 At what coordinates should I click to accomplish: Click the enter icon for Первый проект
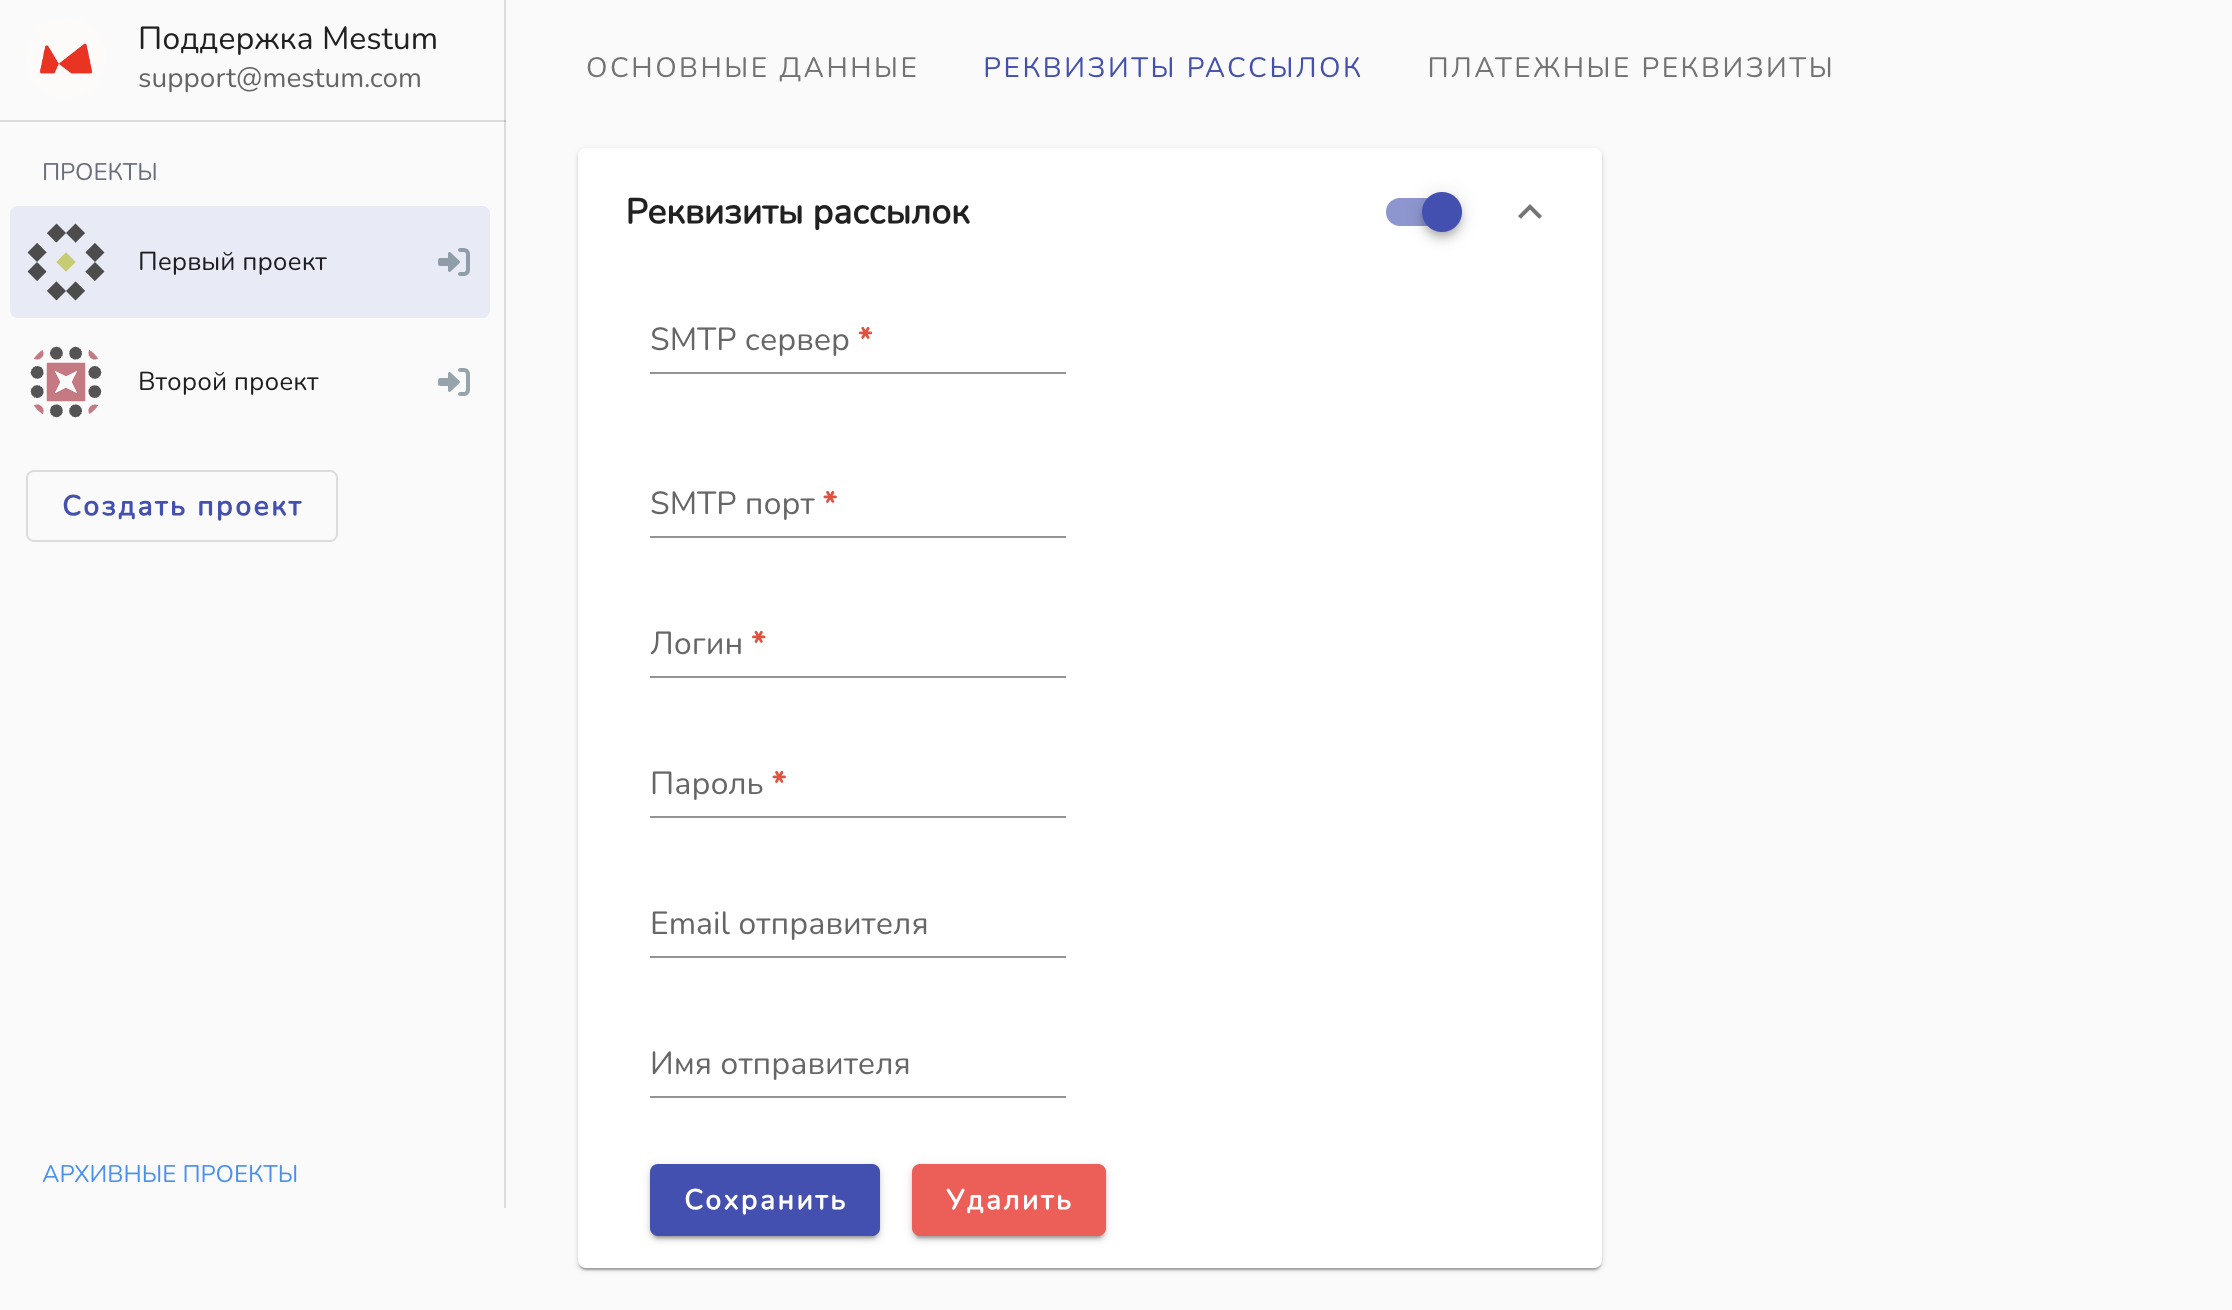tap(454, 262)
